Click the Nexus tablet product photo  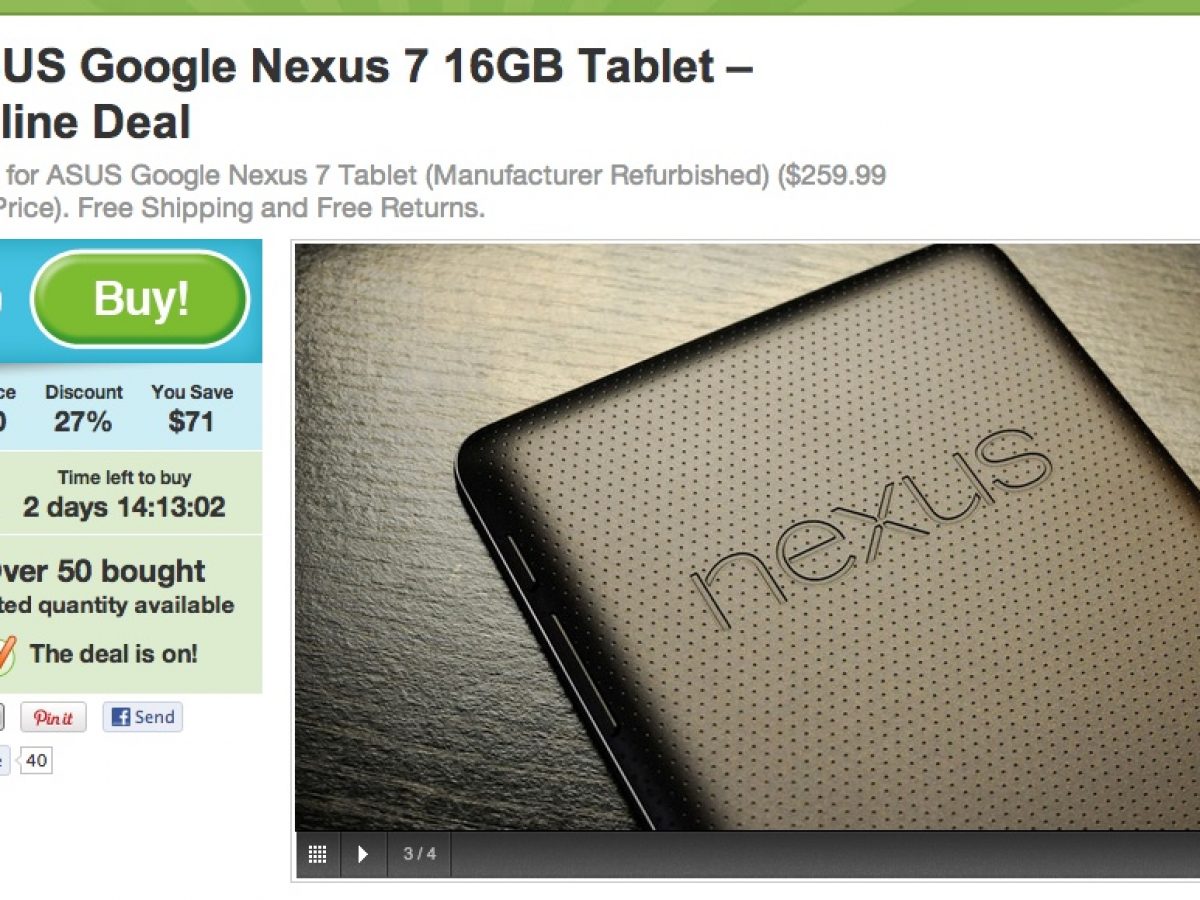(747, 536)
